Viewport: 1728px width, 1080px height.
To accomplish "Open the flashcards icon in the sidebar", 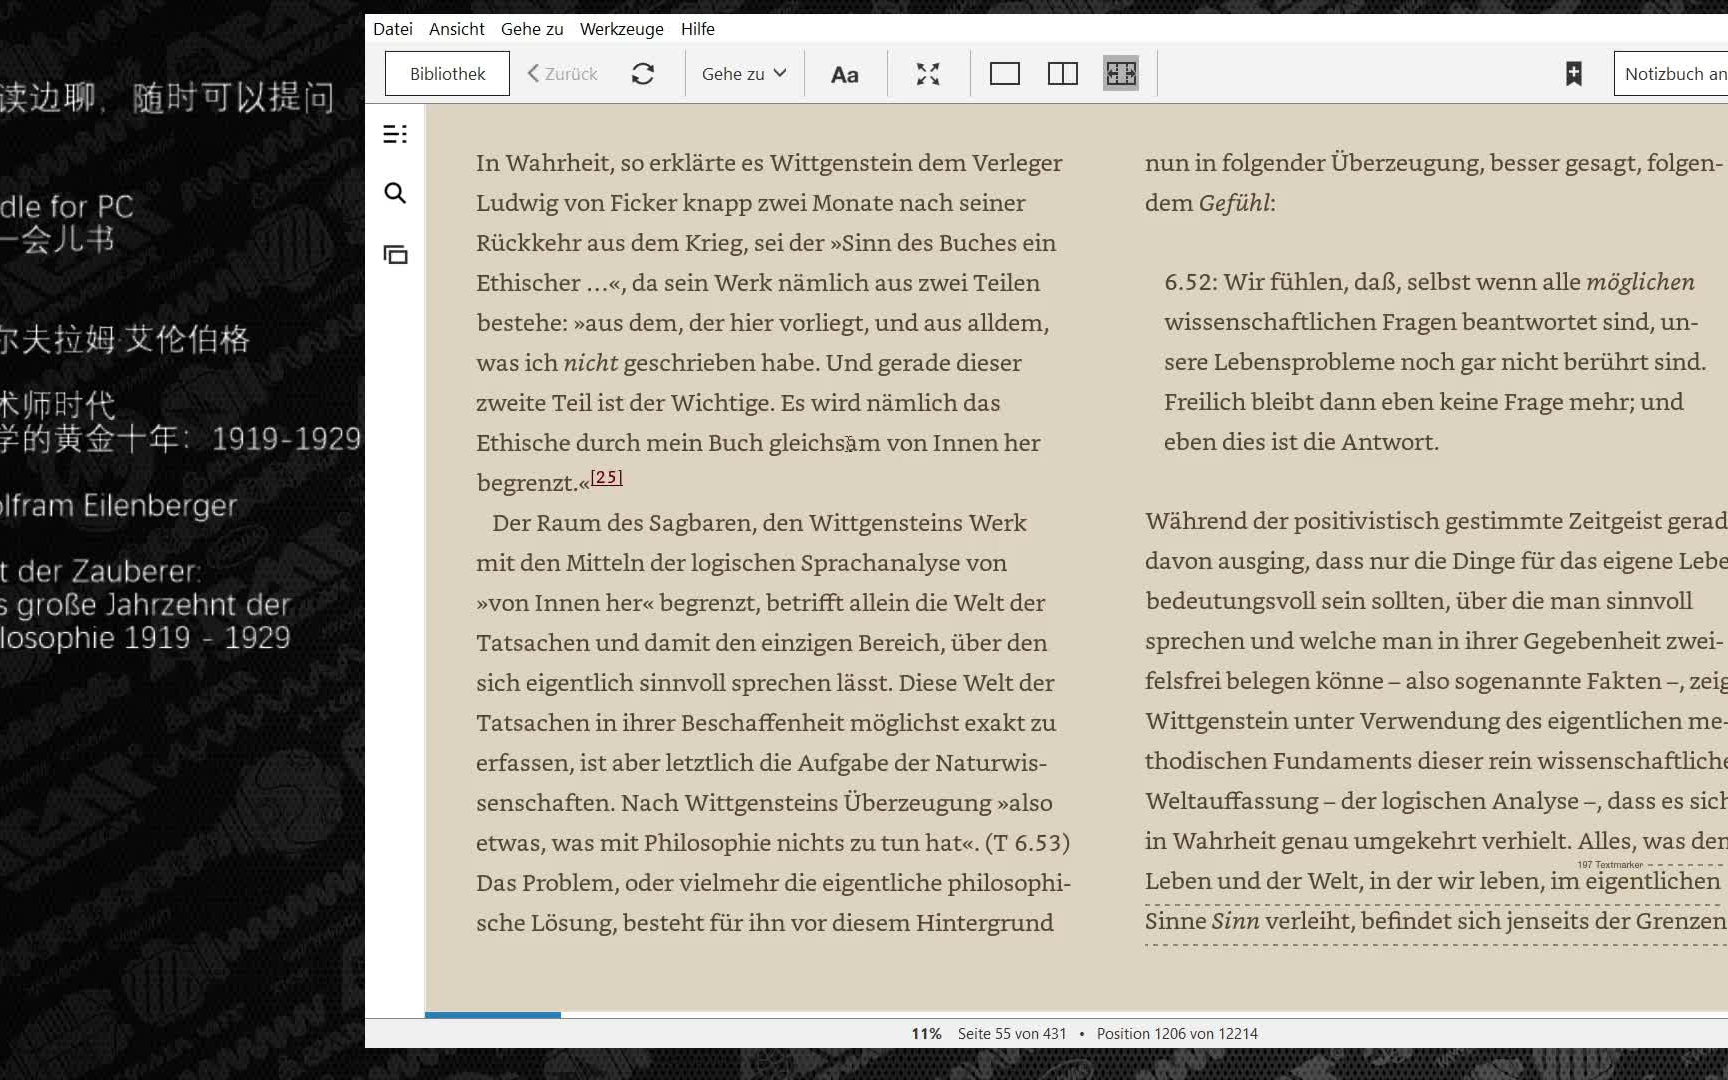I will (x=395, y=254).
